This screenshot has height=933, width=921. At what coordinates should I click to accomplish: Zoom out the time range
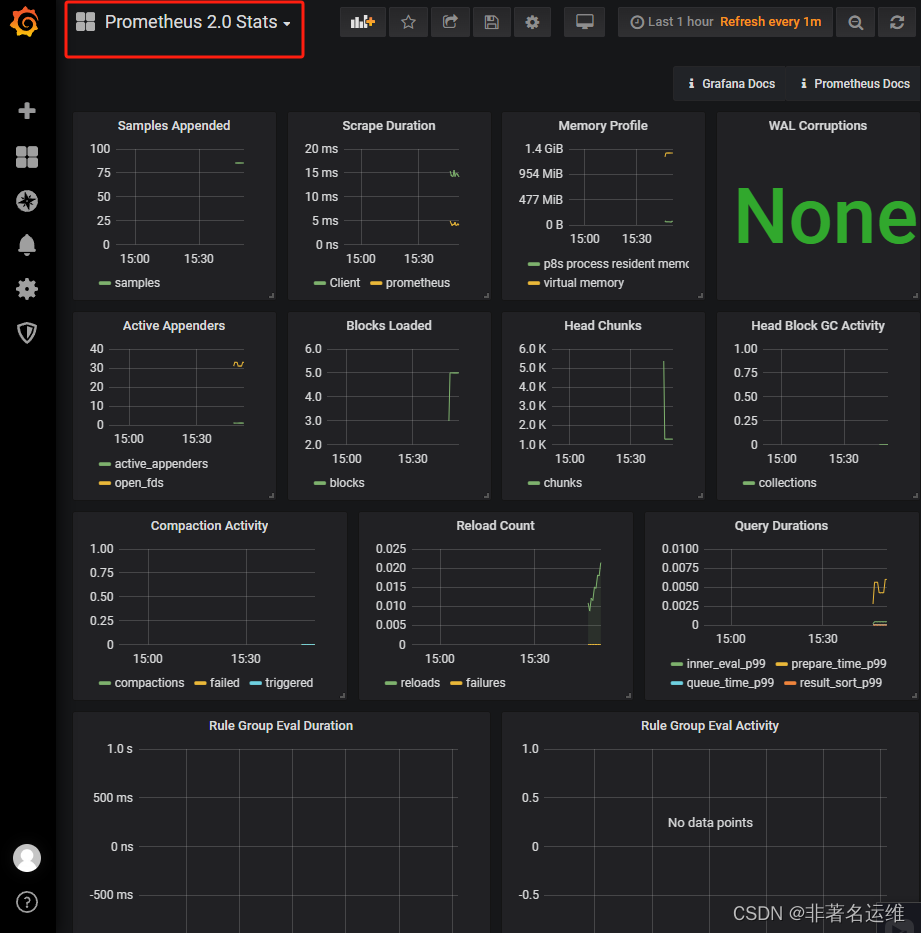(x=855, y=22)
